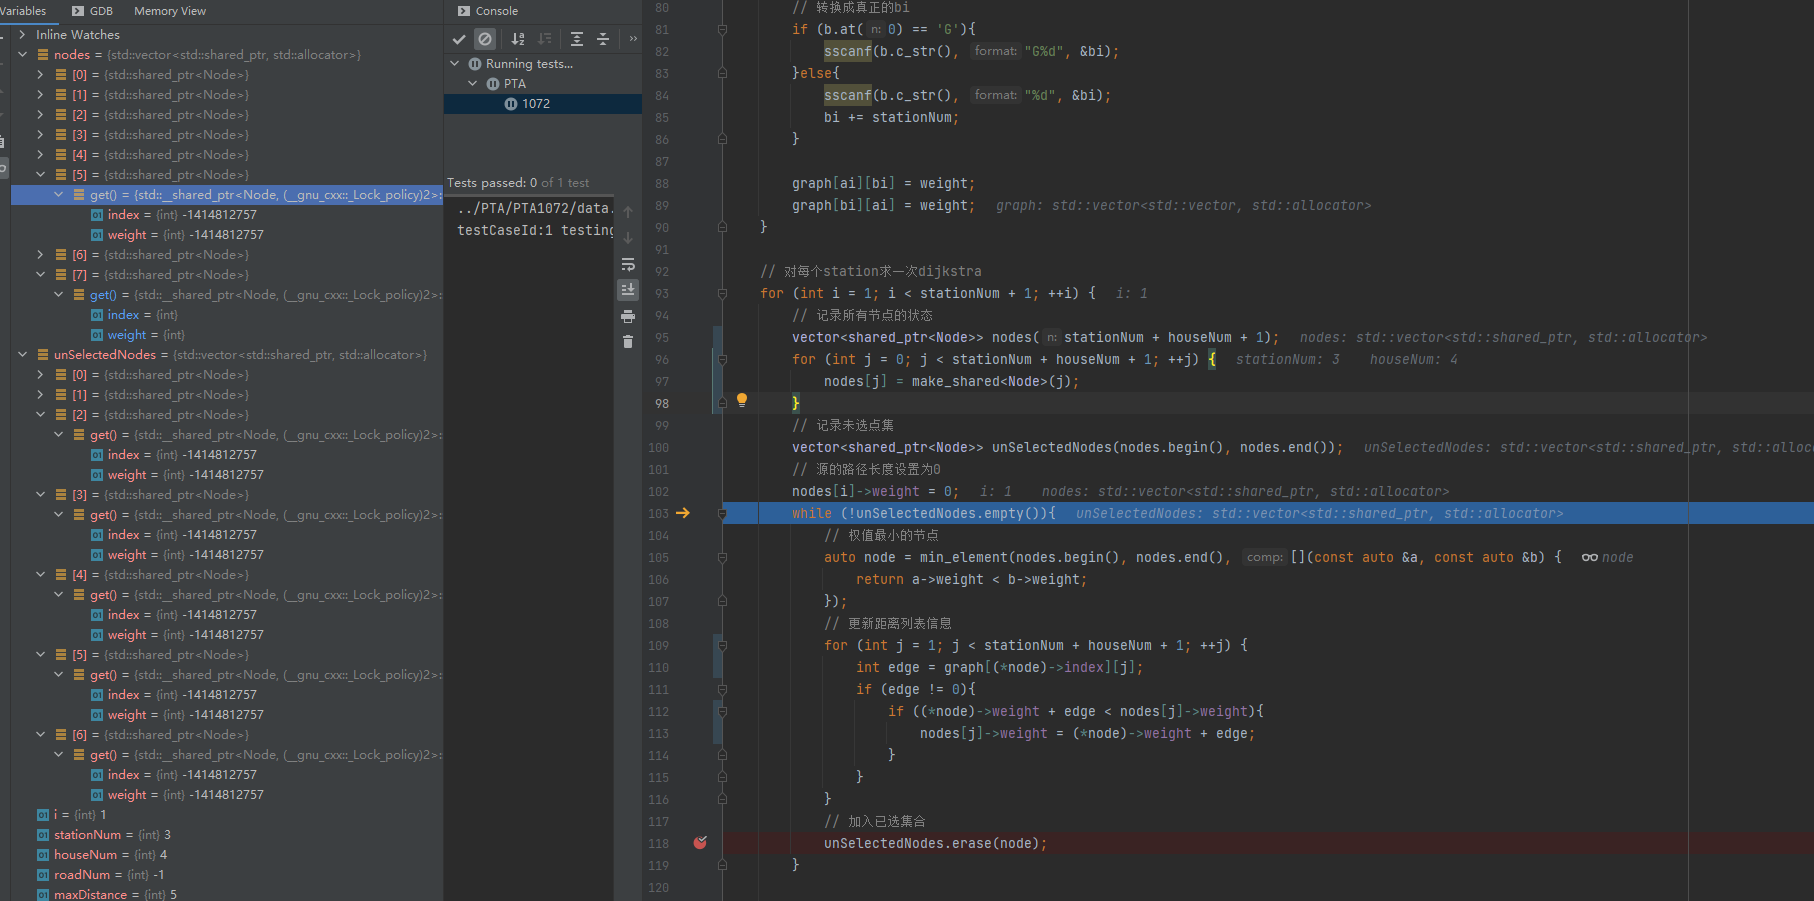Click the 'testCaseId:1 testing' console line
The height and width of the screenshot is (901, 1814).
(535, 230)
